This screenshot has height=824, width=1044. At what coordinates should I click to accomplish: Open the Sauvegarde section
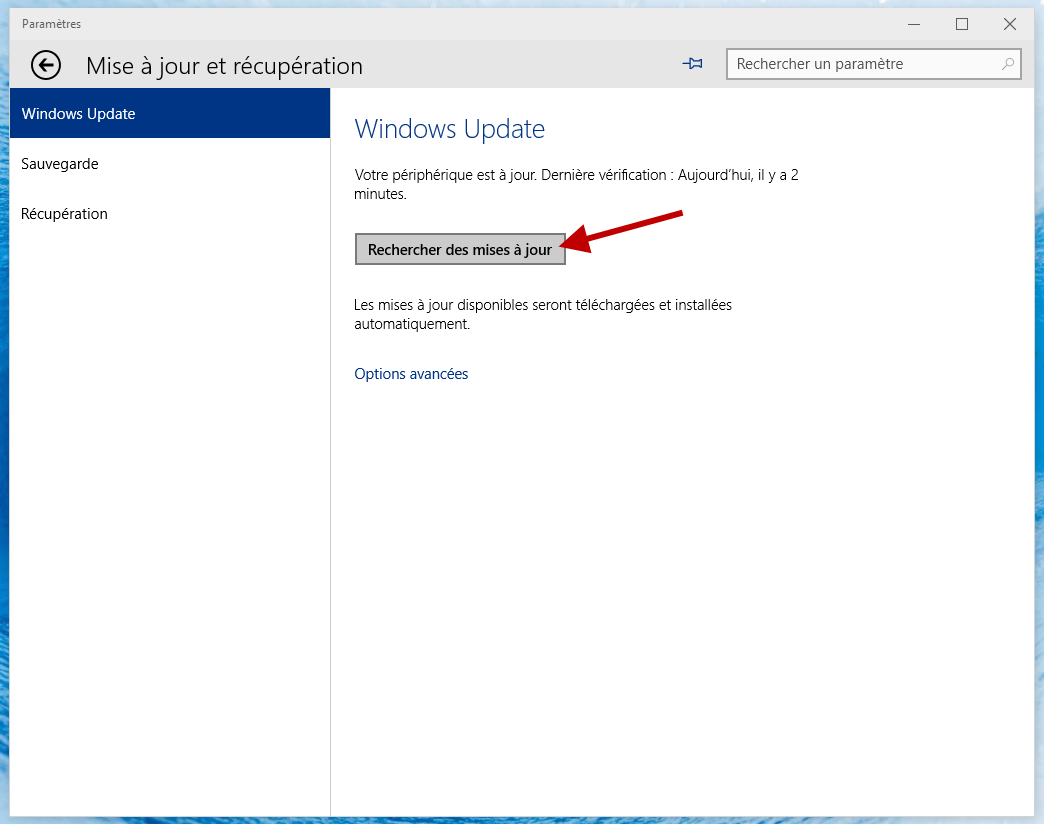click(x=170, y=164)
